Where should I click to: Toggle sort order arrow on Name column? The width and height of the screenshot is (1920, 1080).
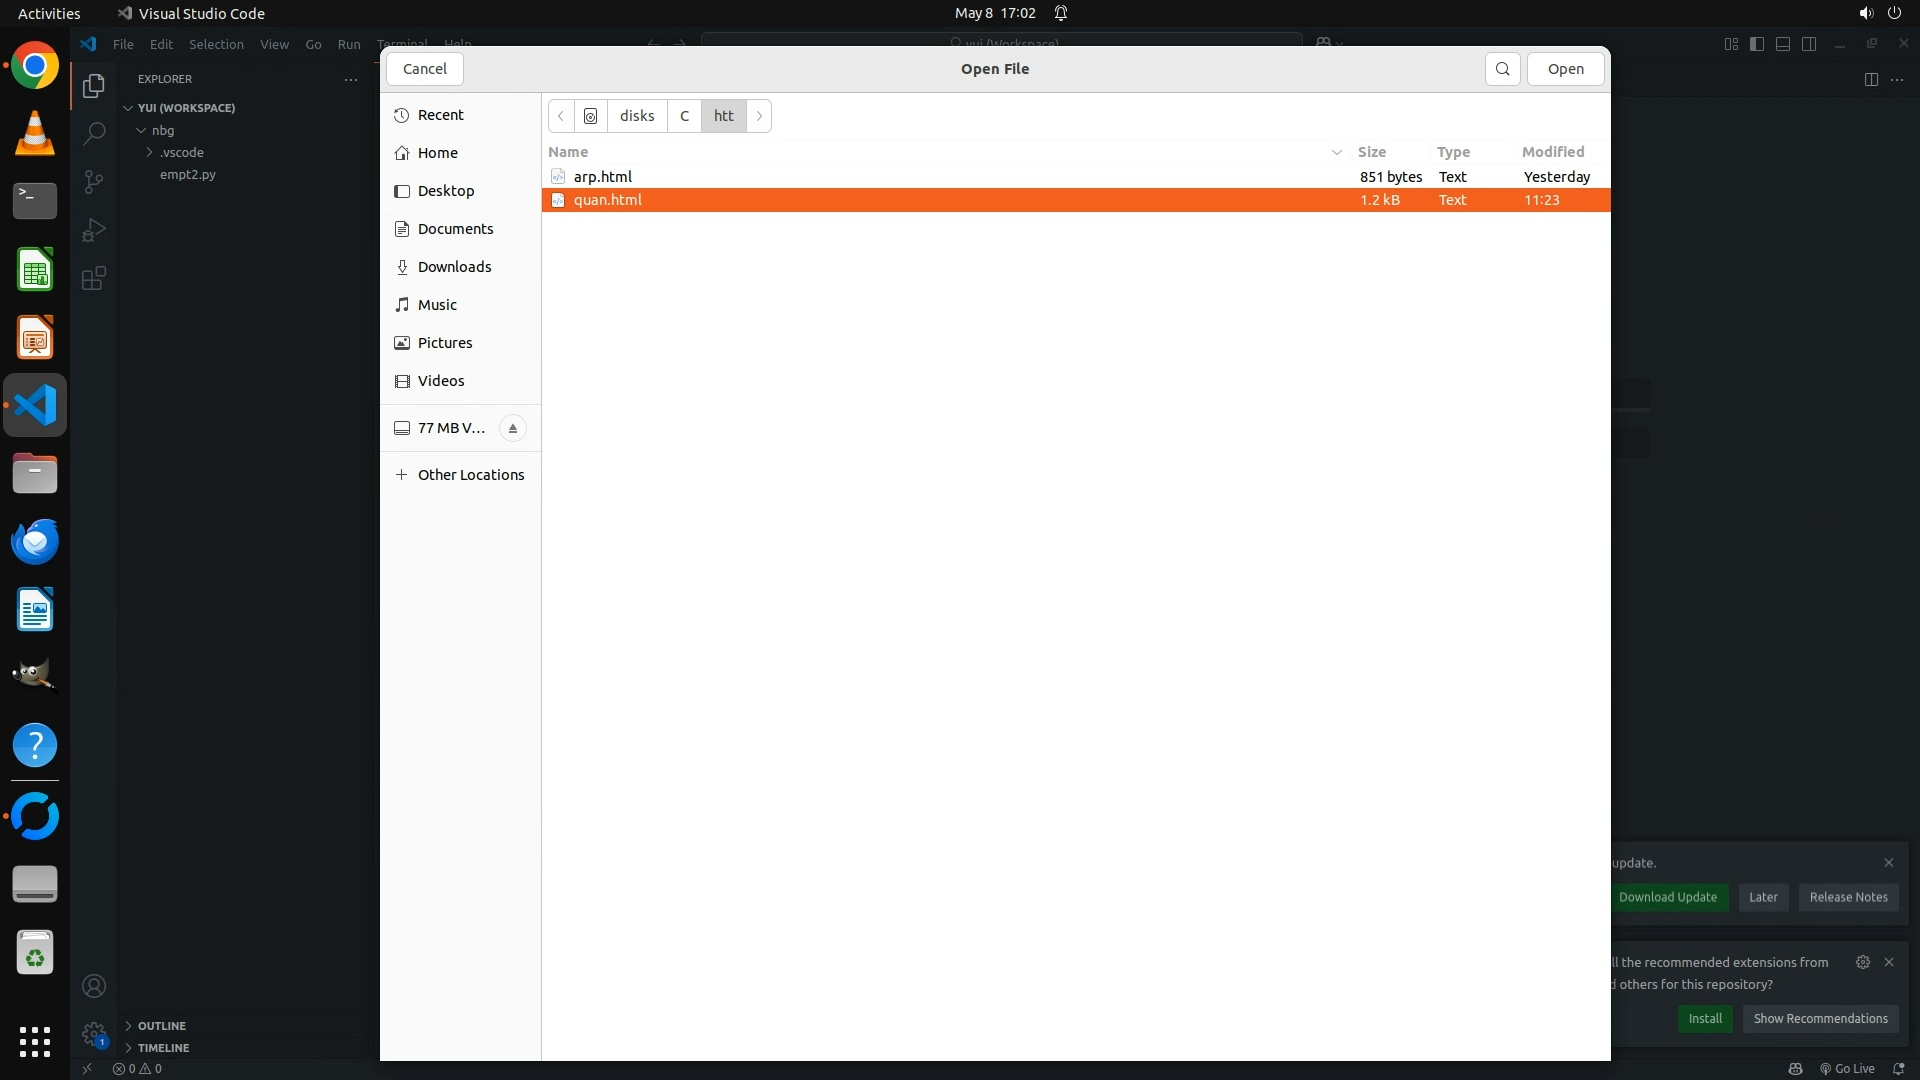tap(1336, 152)
